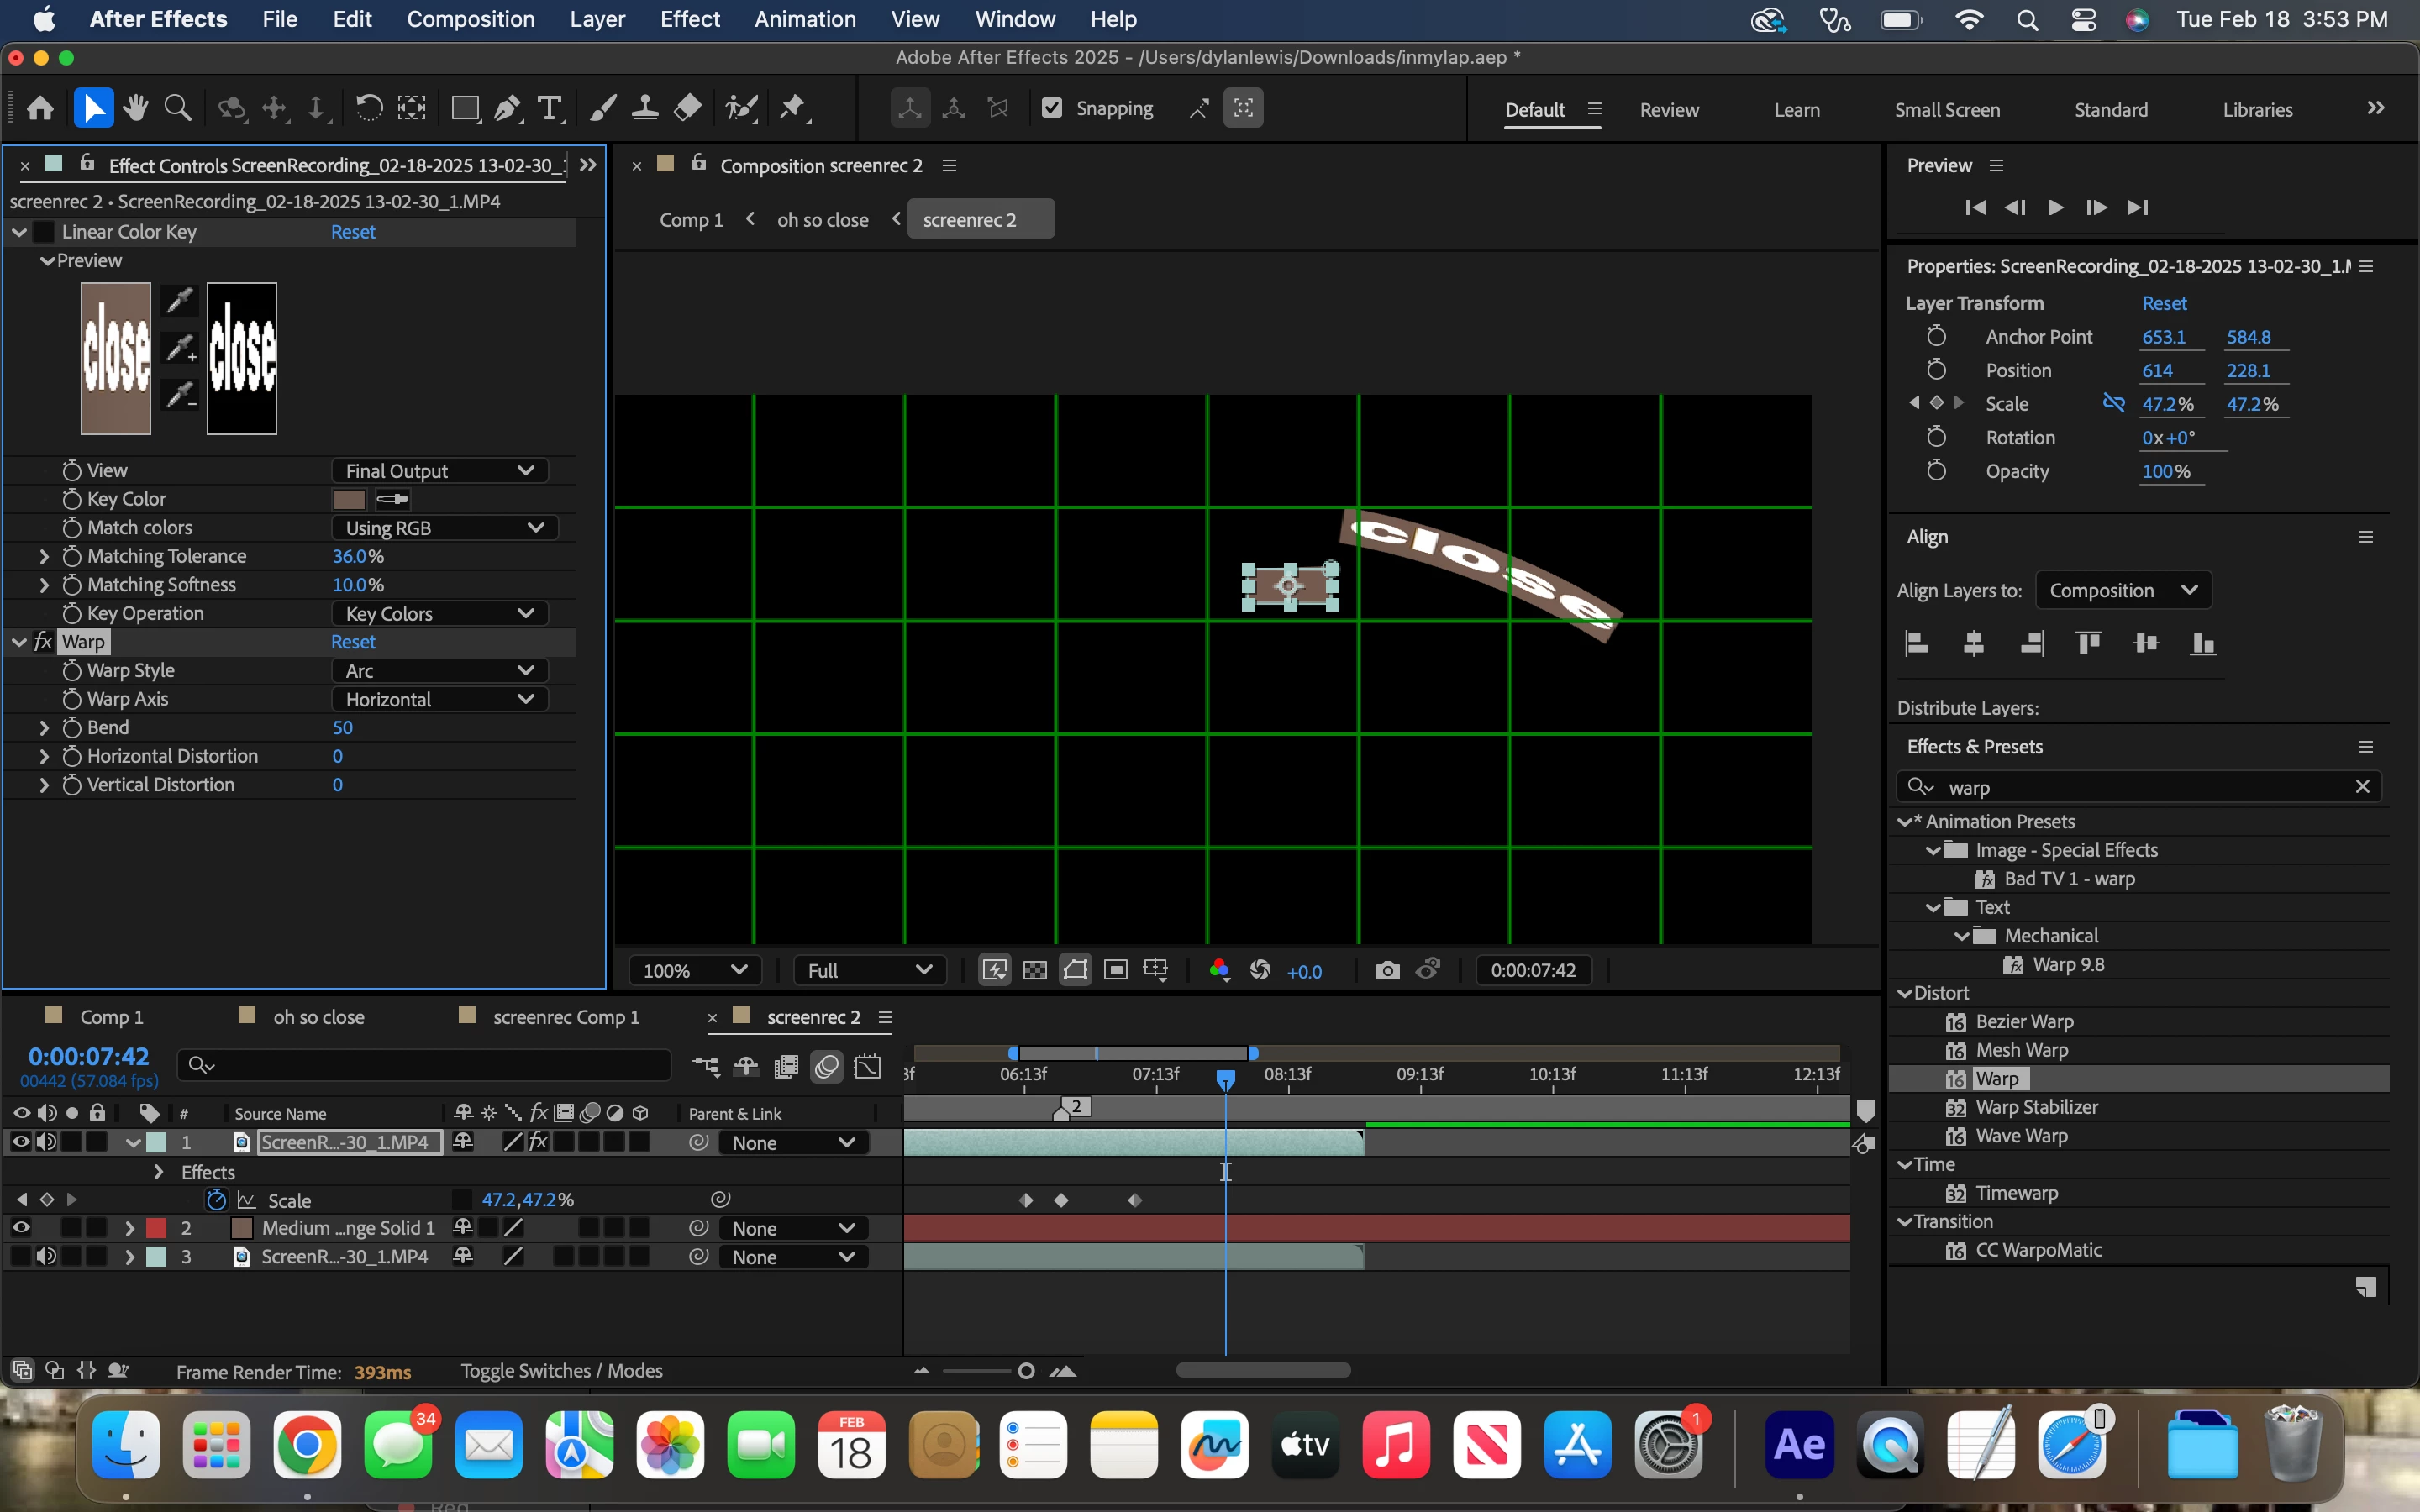Switch to the oh so close timeline tab
This screenshot has height=1512, width=2420.
[318, 1017]
